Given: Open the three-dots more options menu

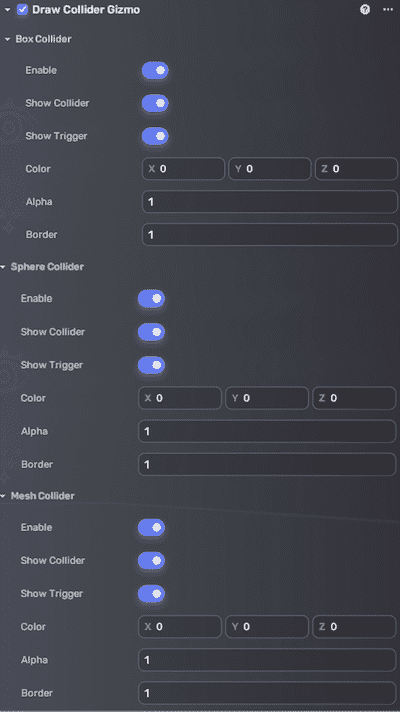Looking at the screenshot, I should [388, 10].
